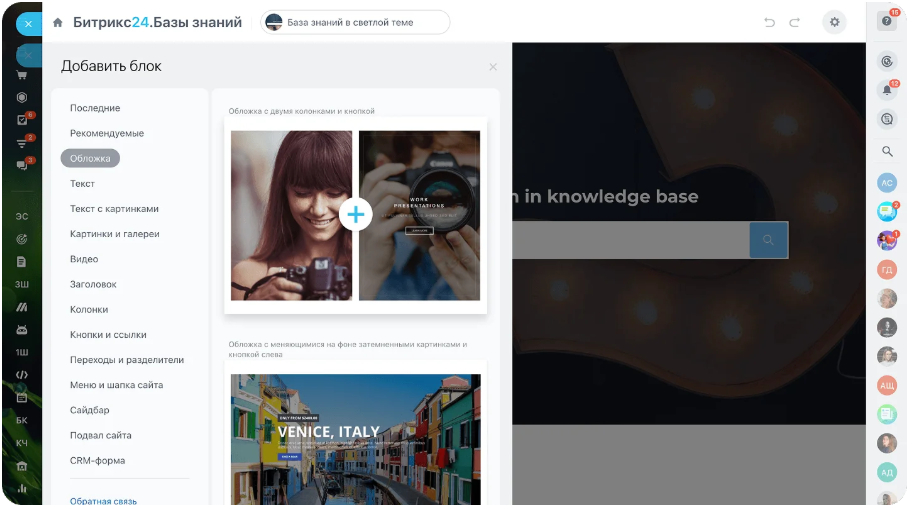Click the code brackets icon in left sidebar

pyautogui.click(x=22, y=374)
